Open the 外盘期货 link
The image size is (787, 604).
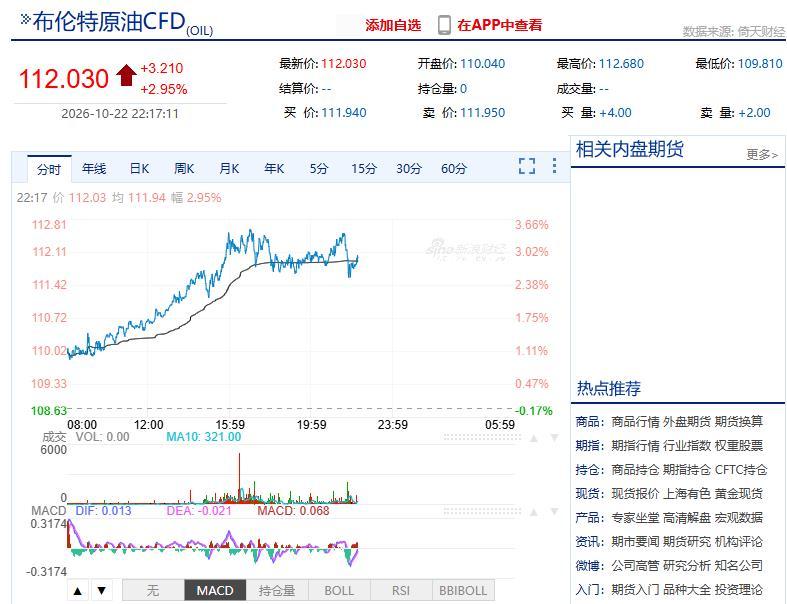pyautogui.click(x=687, y=422)
